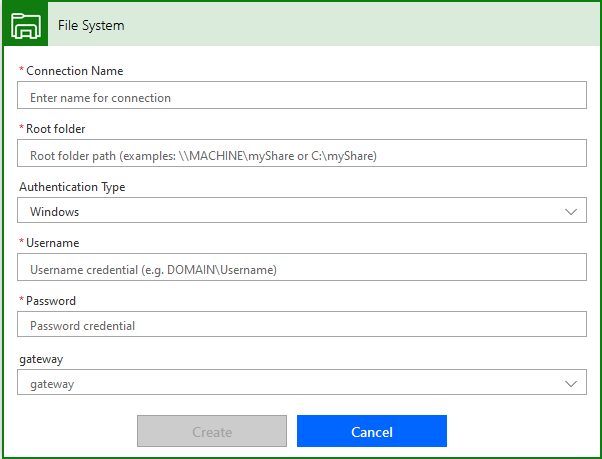Open the Authentication Type dropdown showing Windows

301,211
